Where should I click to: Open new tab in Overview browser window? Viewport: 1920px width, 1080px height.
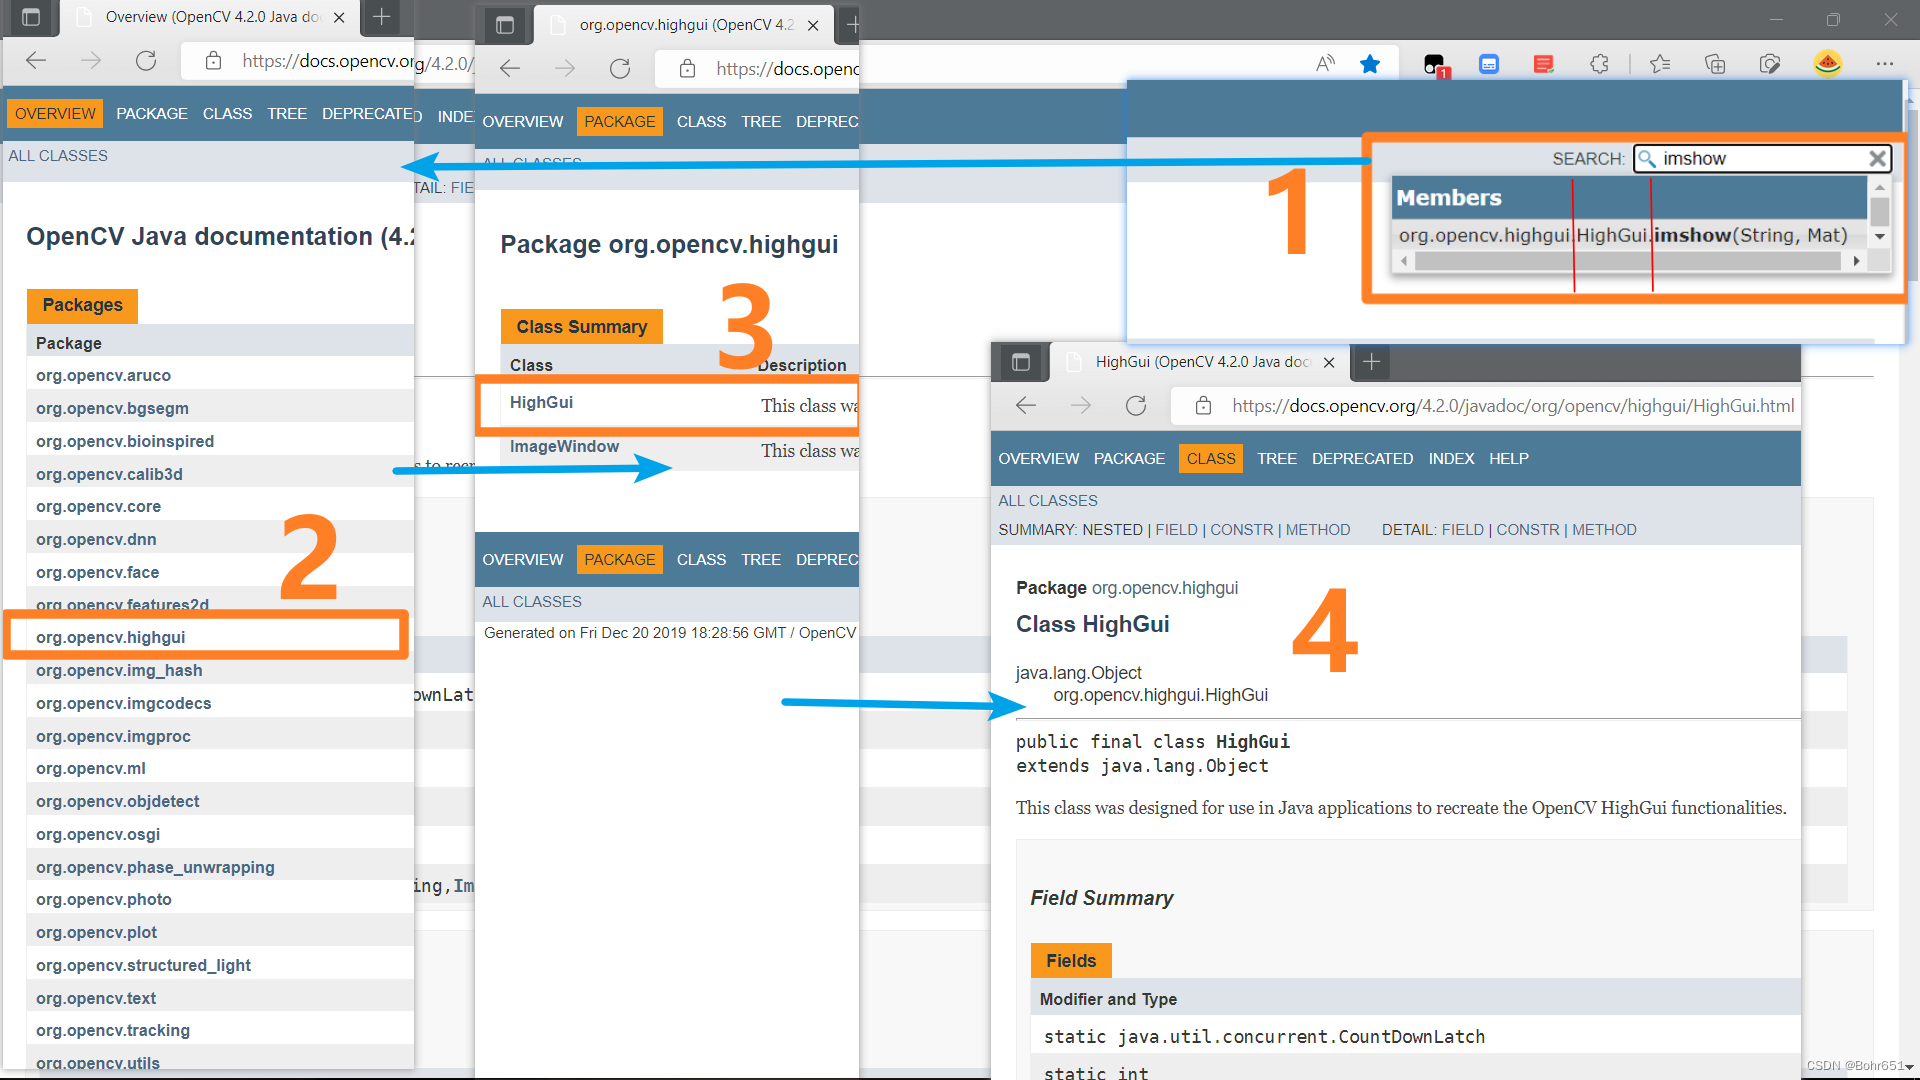381,17
